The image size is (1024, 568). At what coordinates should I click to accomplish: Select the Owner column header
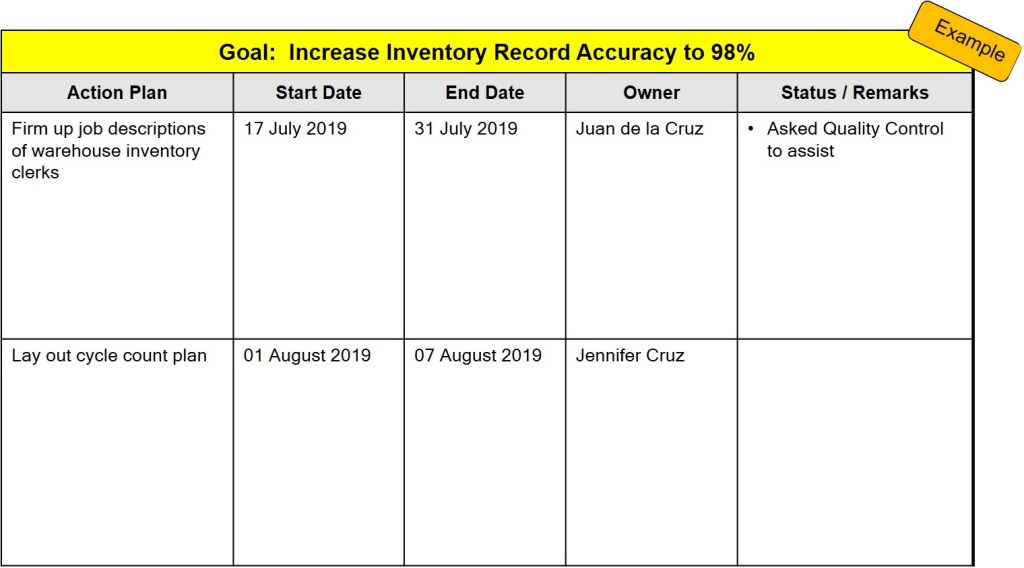(651, 93)
